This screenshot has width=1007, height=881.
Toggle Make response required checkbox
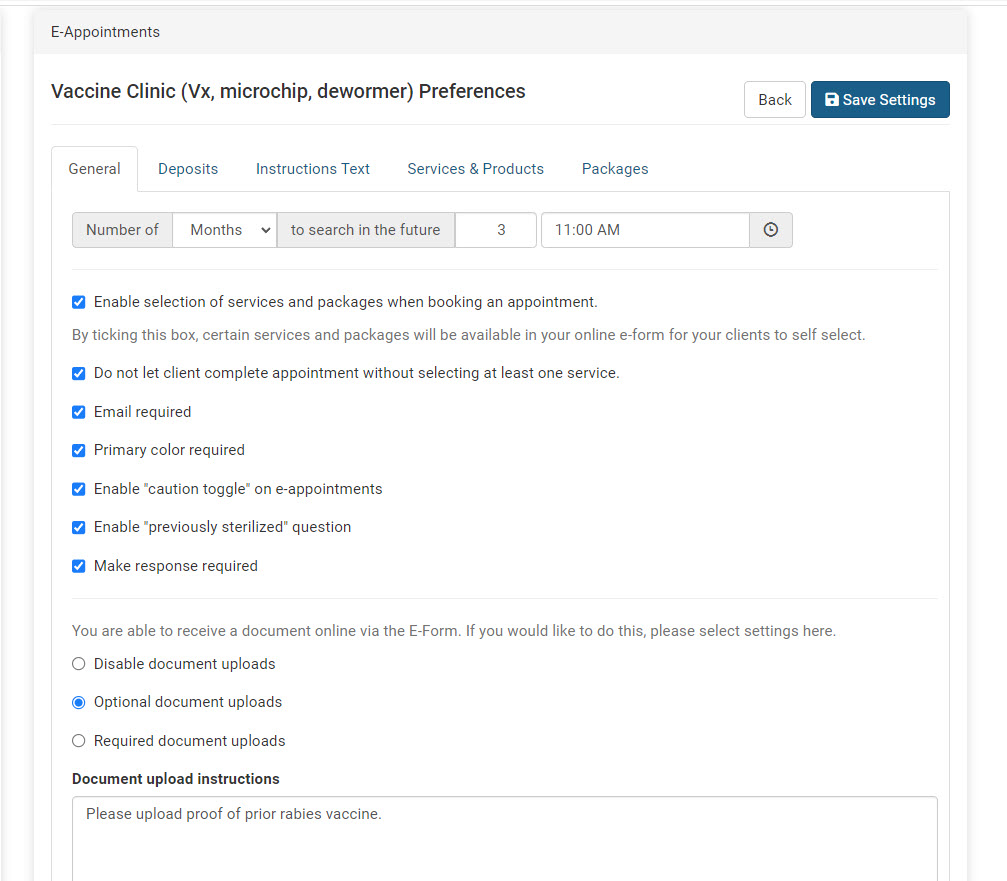(x=79, y=566)
